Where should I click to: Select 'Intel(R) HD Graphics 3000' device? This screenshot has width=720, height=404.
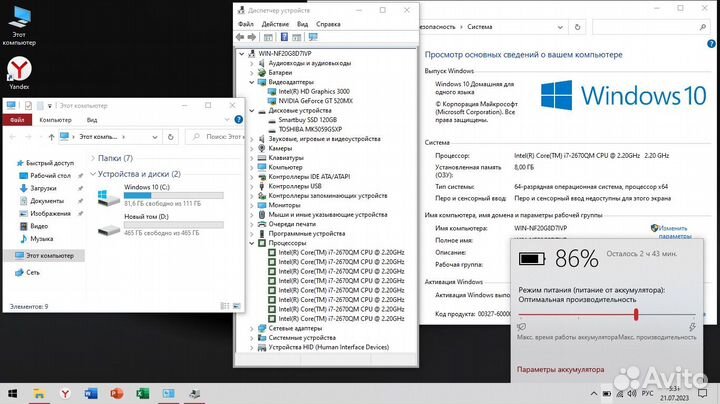314,91
